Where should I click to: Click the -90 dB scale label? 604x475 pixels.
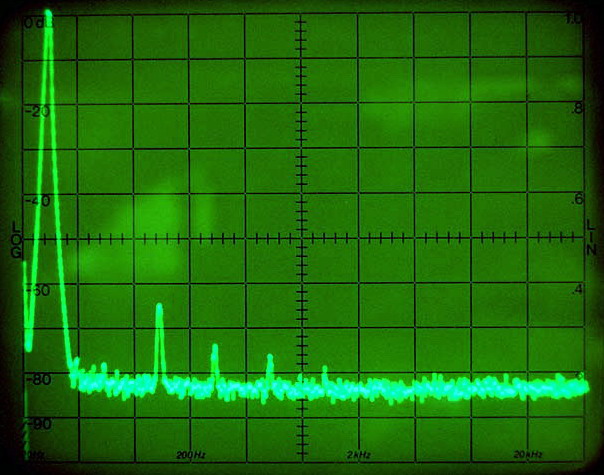click(38, 424)
